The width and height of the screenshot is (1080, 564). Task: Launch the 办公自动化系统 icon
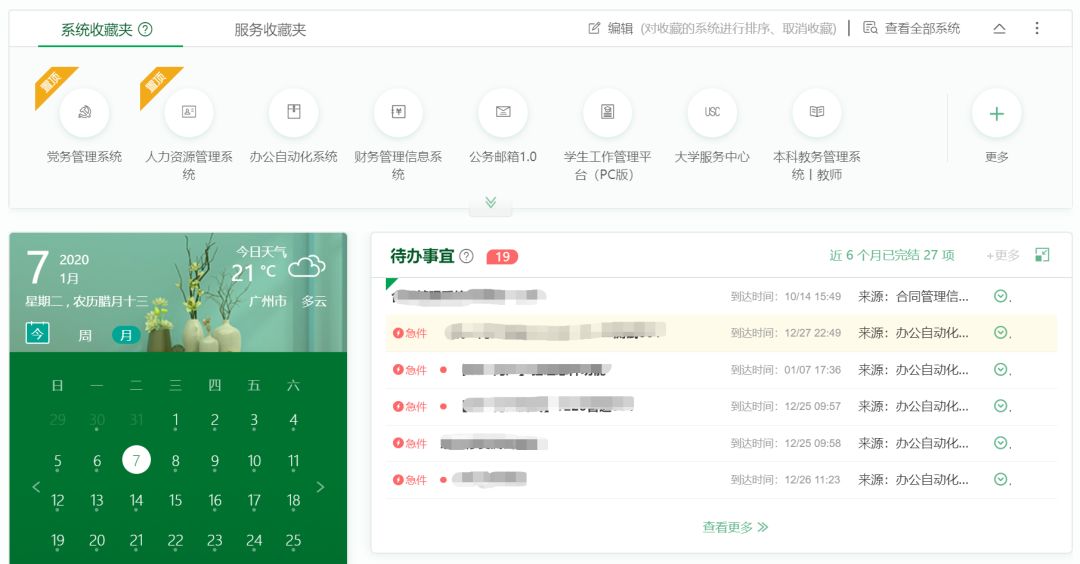click(293, 113)
